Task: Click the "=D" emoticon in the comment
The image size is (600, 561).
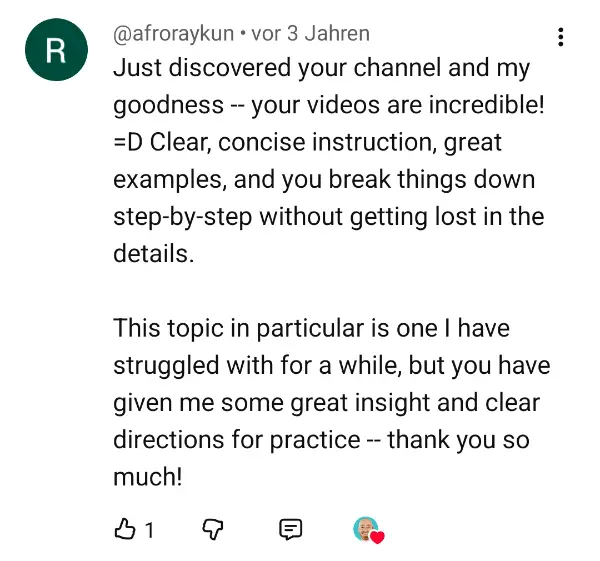Action: point(128,143)
